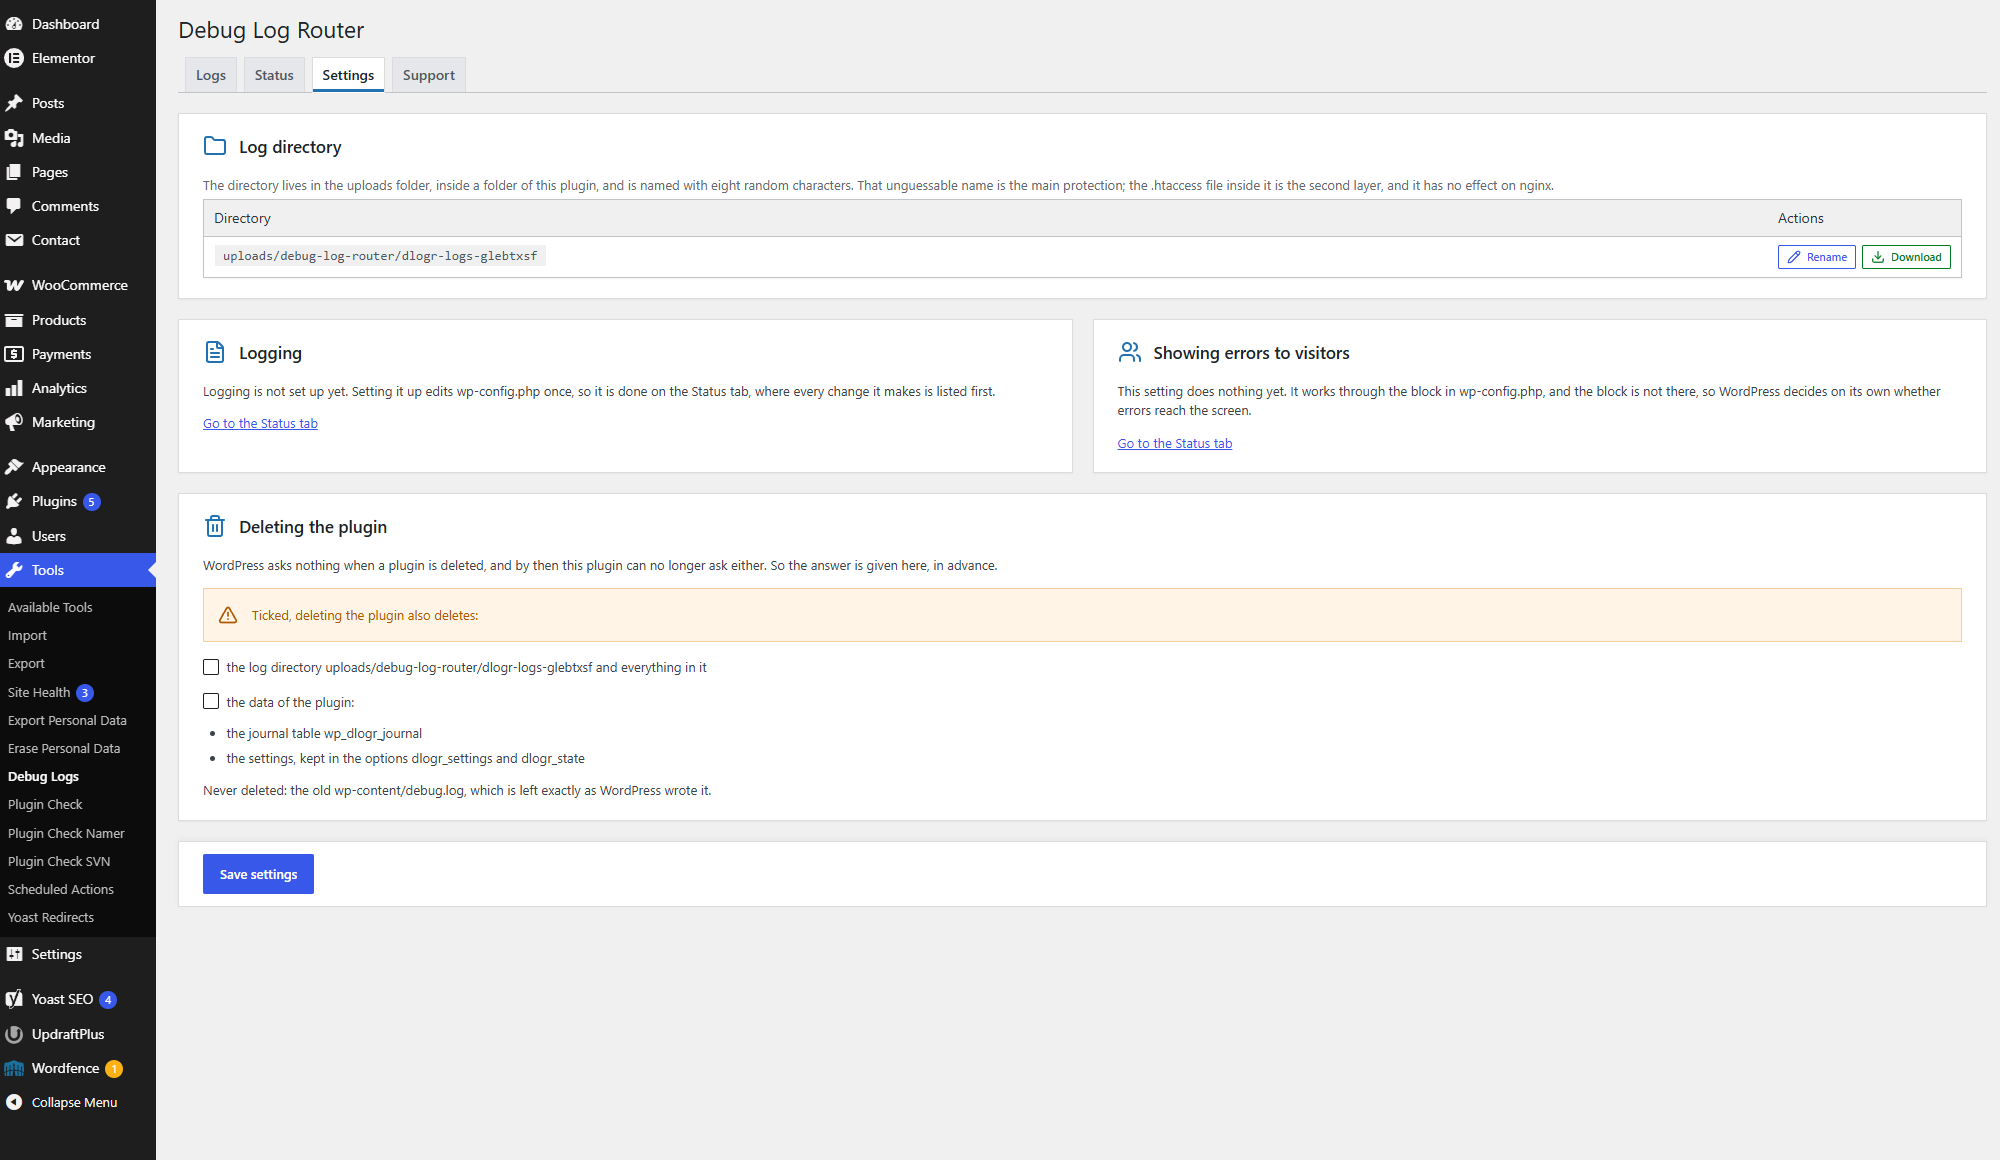Open Yoast Redirects submenu item
2000x1160 pixels.
point(51,917)
